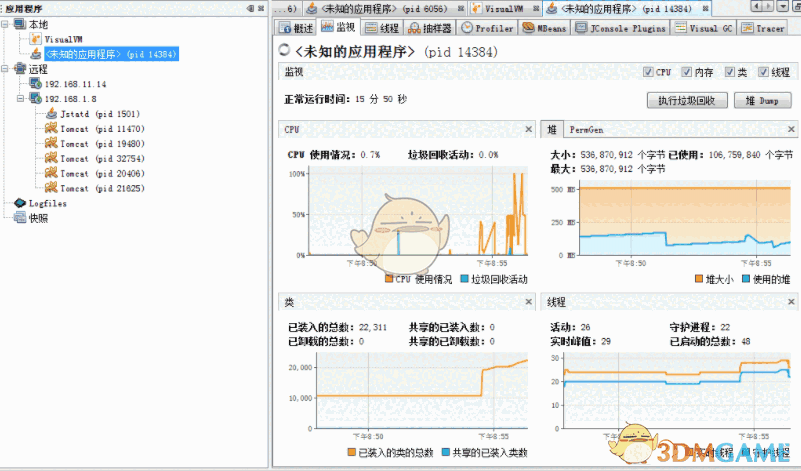Close the CPU chart panel

529,129
